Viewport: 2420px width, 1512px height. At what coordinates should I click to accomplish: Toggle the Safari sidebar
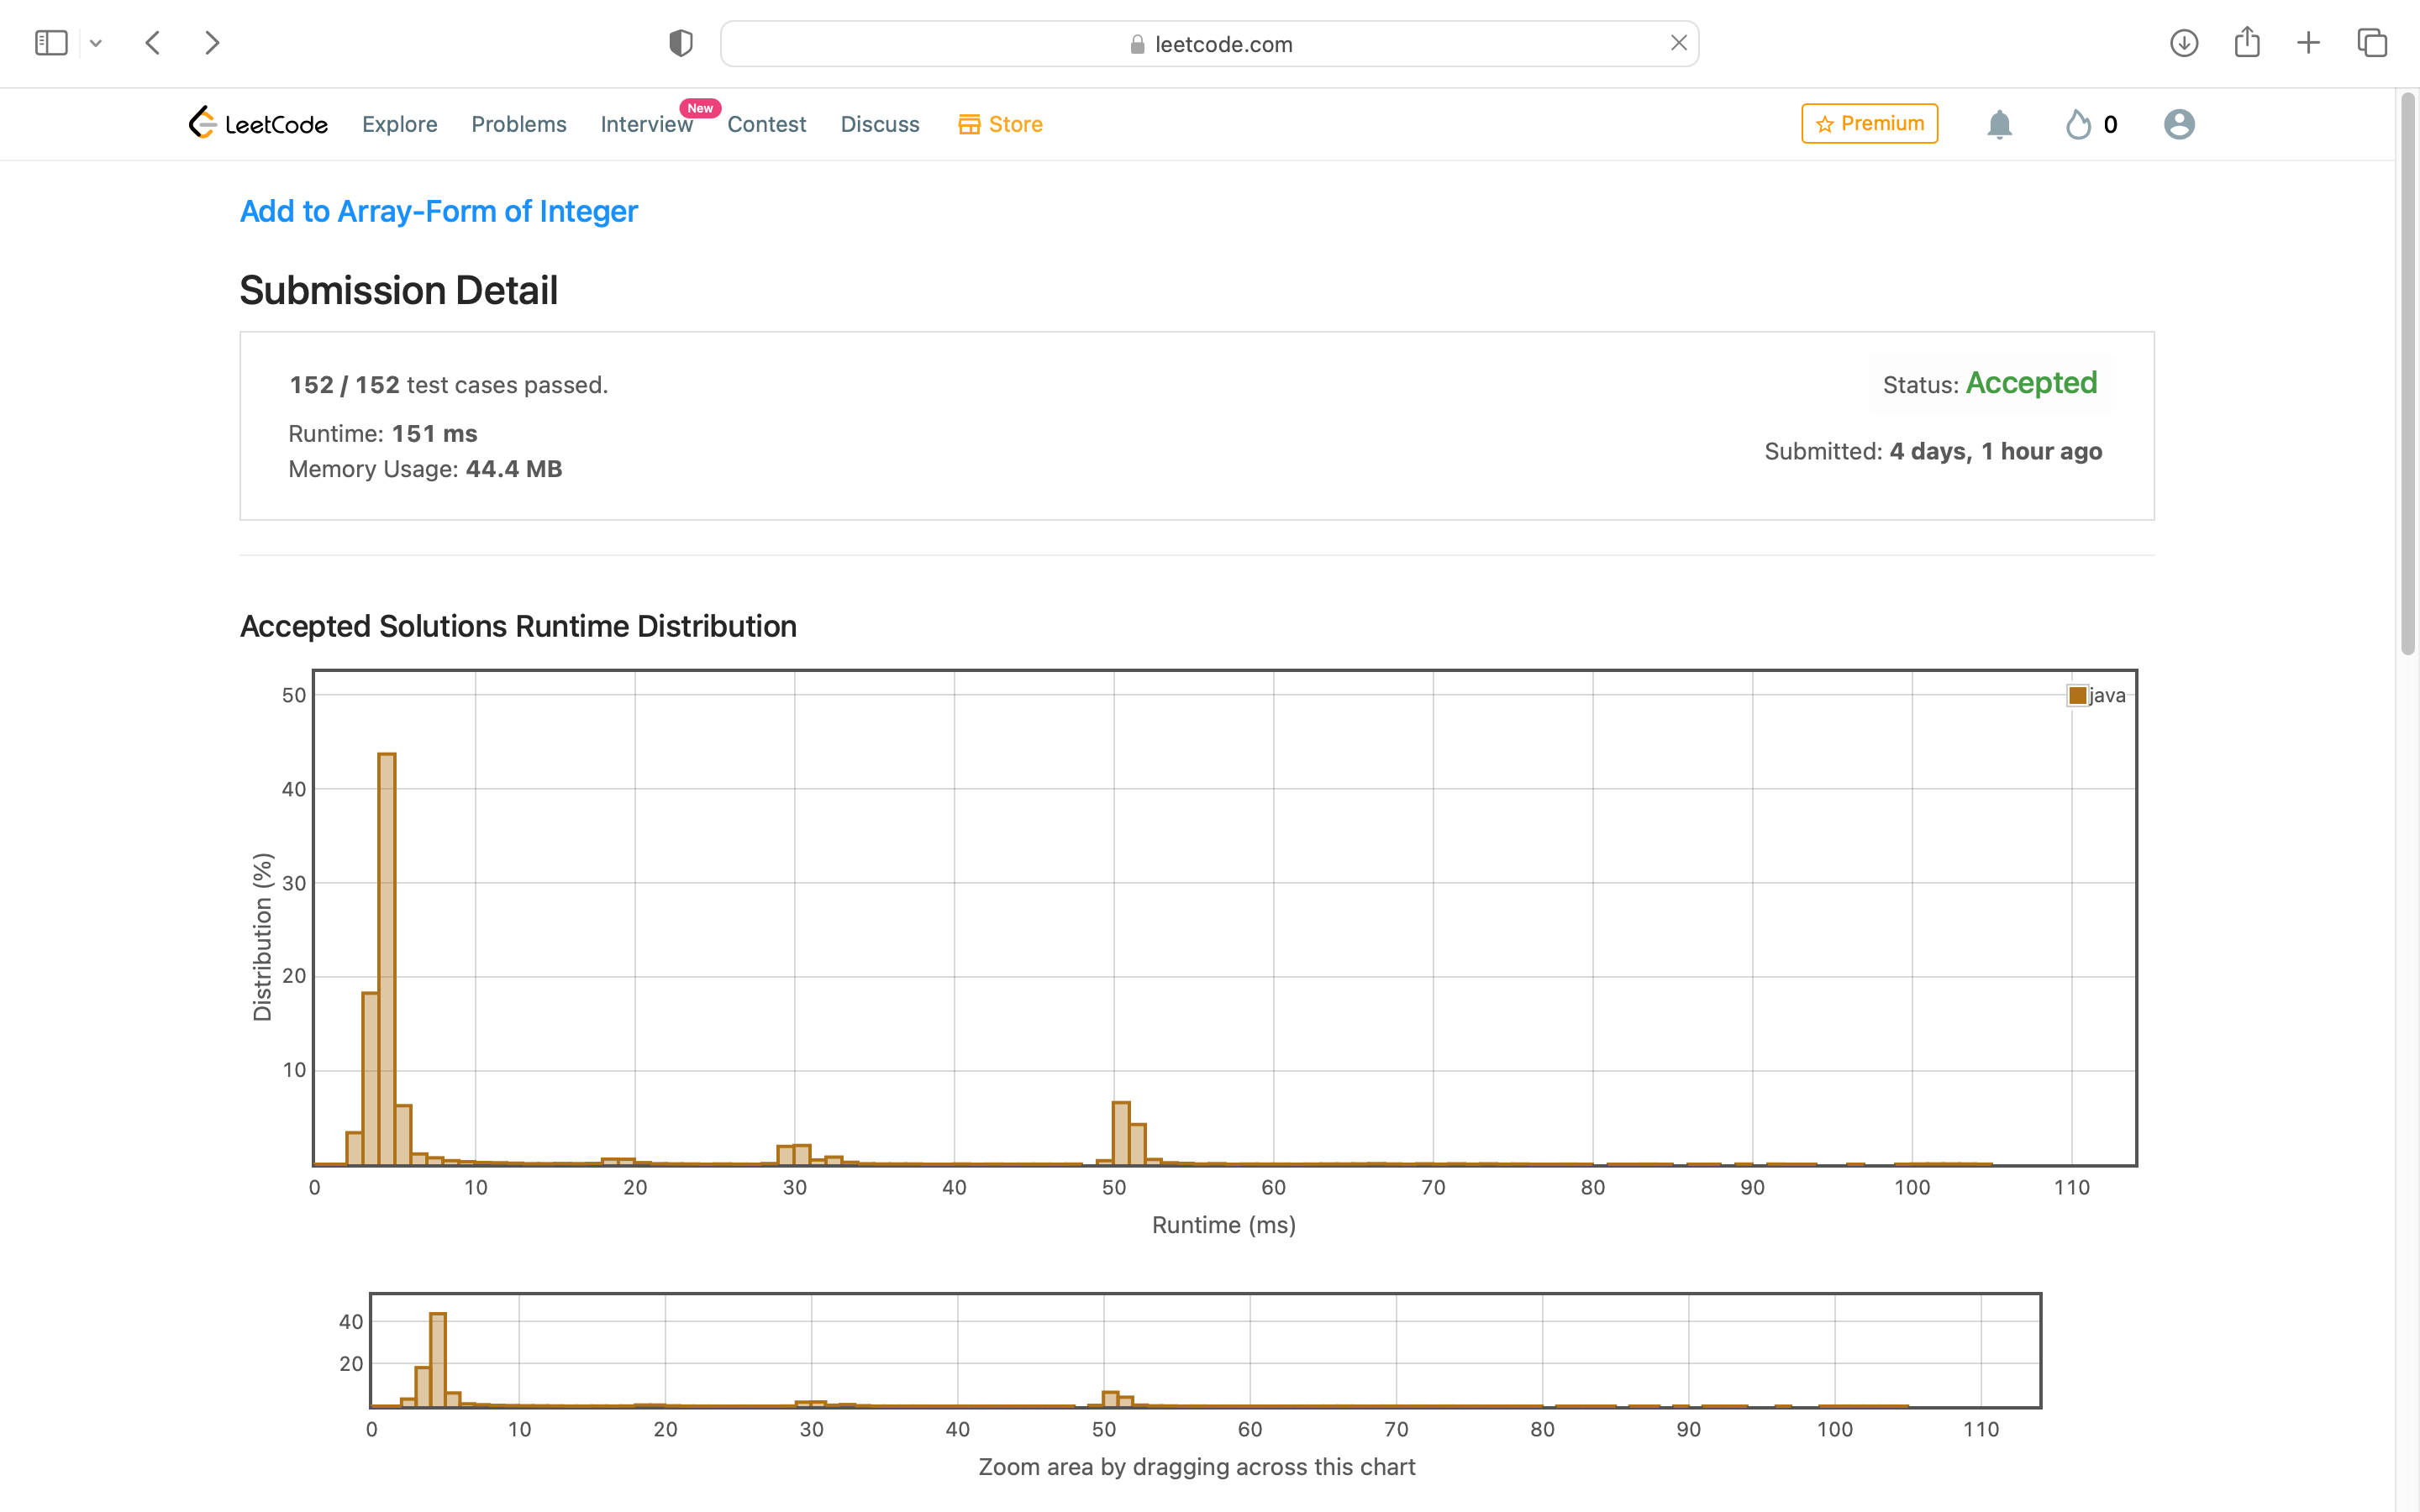coord(51,43)
